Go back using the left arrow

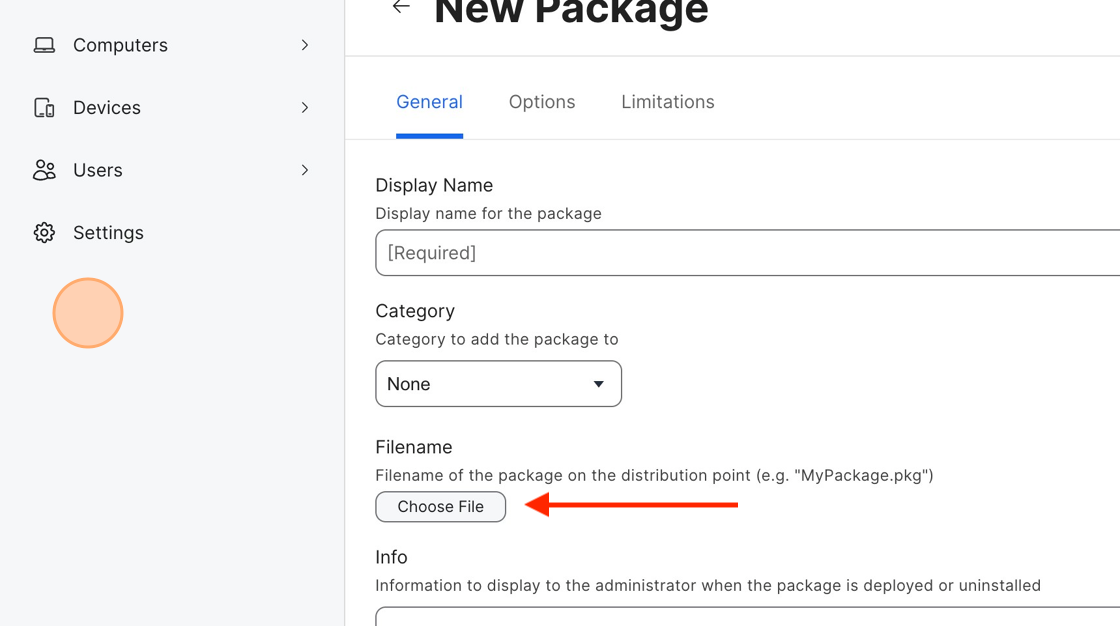[x=401, y=7]
